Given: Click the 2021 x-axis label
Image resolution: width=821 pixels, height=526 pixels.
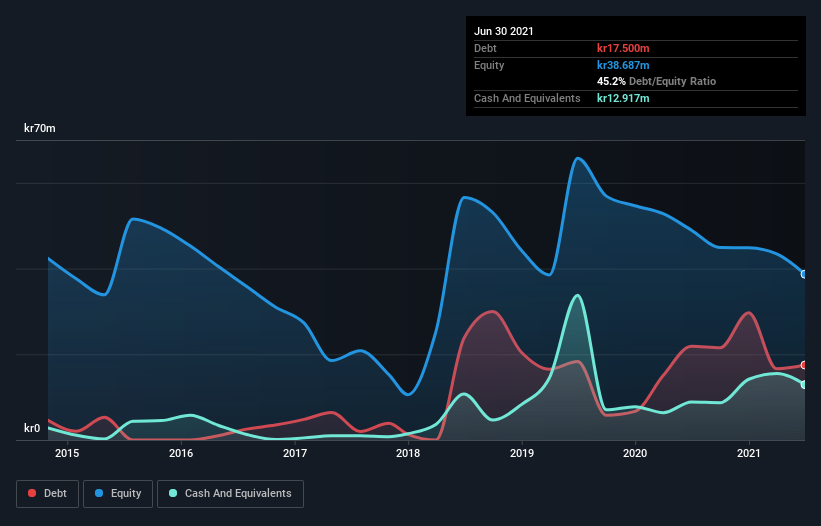Looking at the screenshot, I should pyautogui.click(x=749, y=453).
